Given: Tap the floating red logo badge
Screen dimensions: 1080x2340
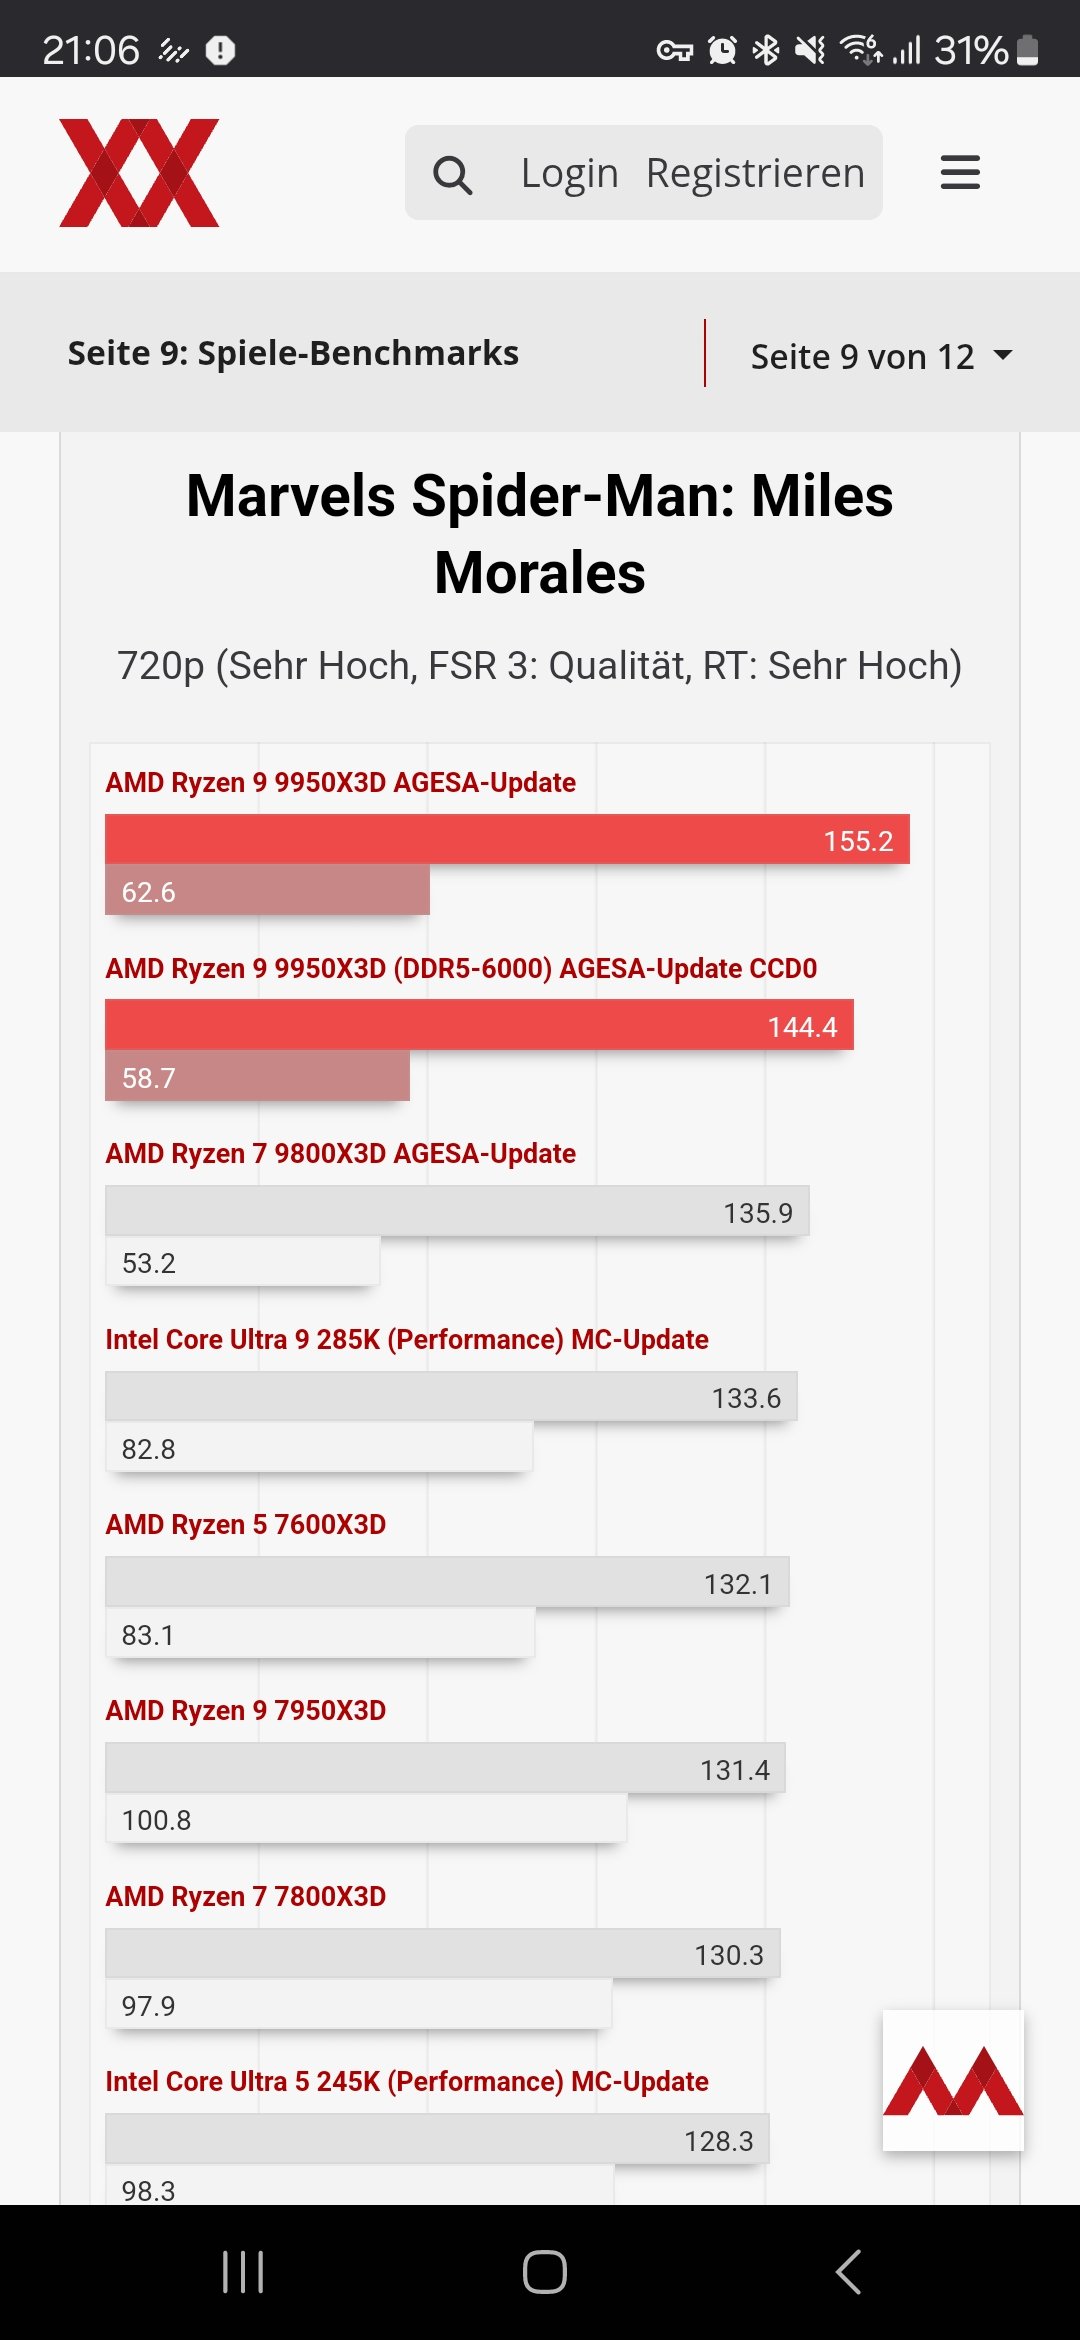Looking at the screenshot, I should pos(953,2080).
